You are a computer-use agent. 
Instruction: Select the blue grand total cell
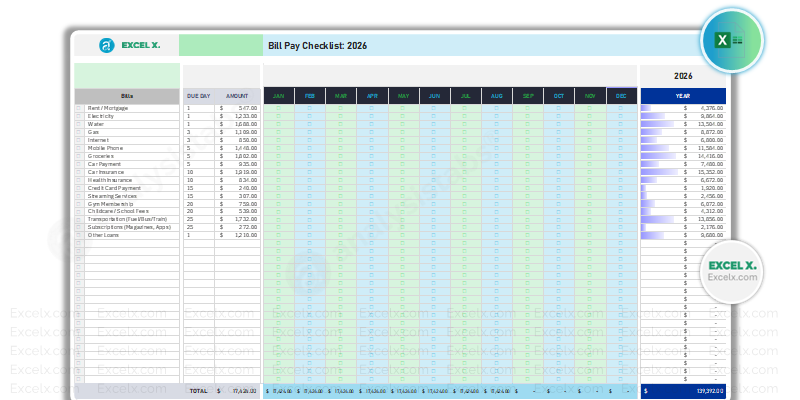[683, 390]
